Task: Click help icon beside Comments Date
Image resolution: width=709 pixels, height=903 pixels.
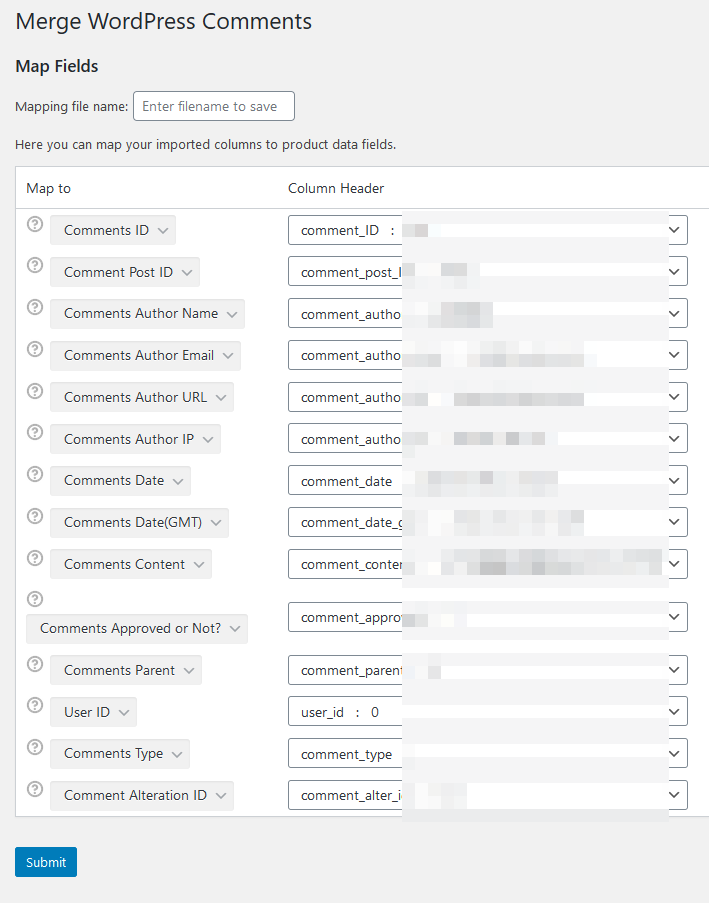Action: 35,474
